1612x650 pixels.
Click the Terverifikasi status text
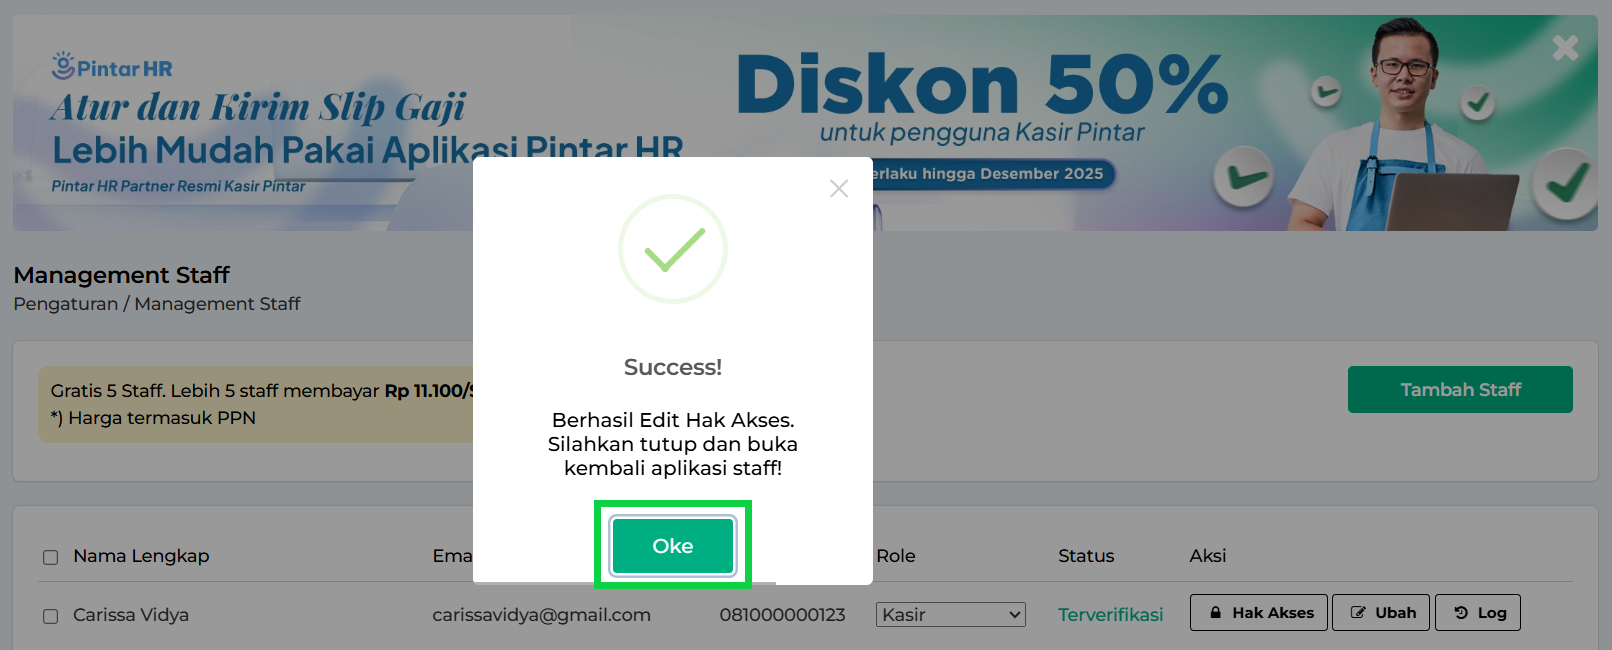(1111, 615)
